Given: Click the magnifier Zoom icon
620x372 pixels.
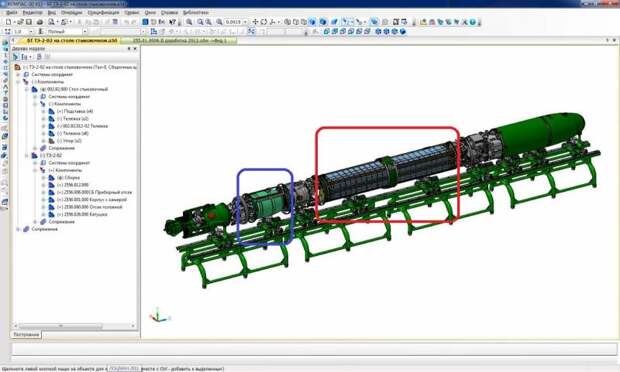Looking at the screenshot, I should [x=189, y=22].
